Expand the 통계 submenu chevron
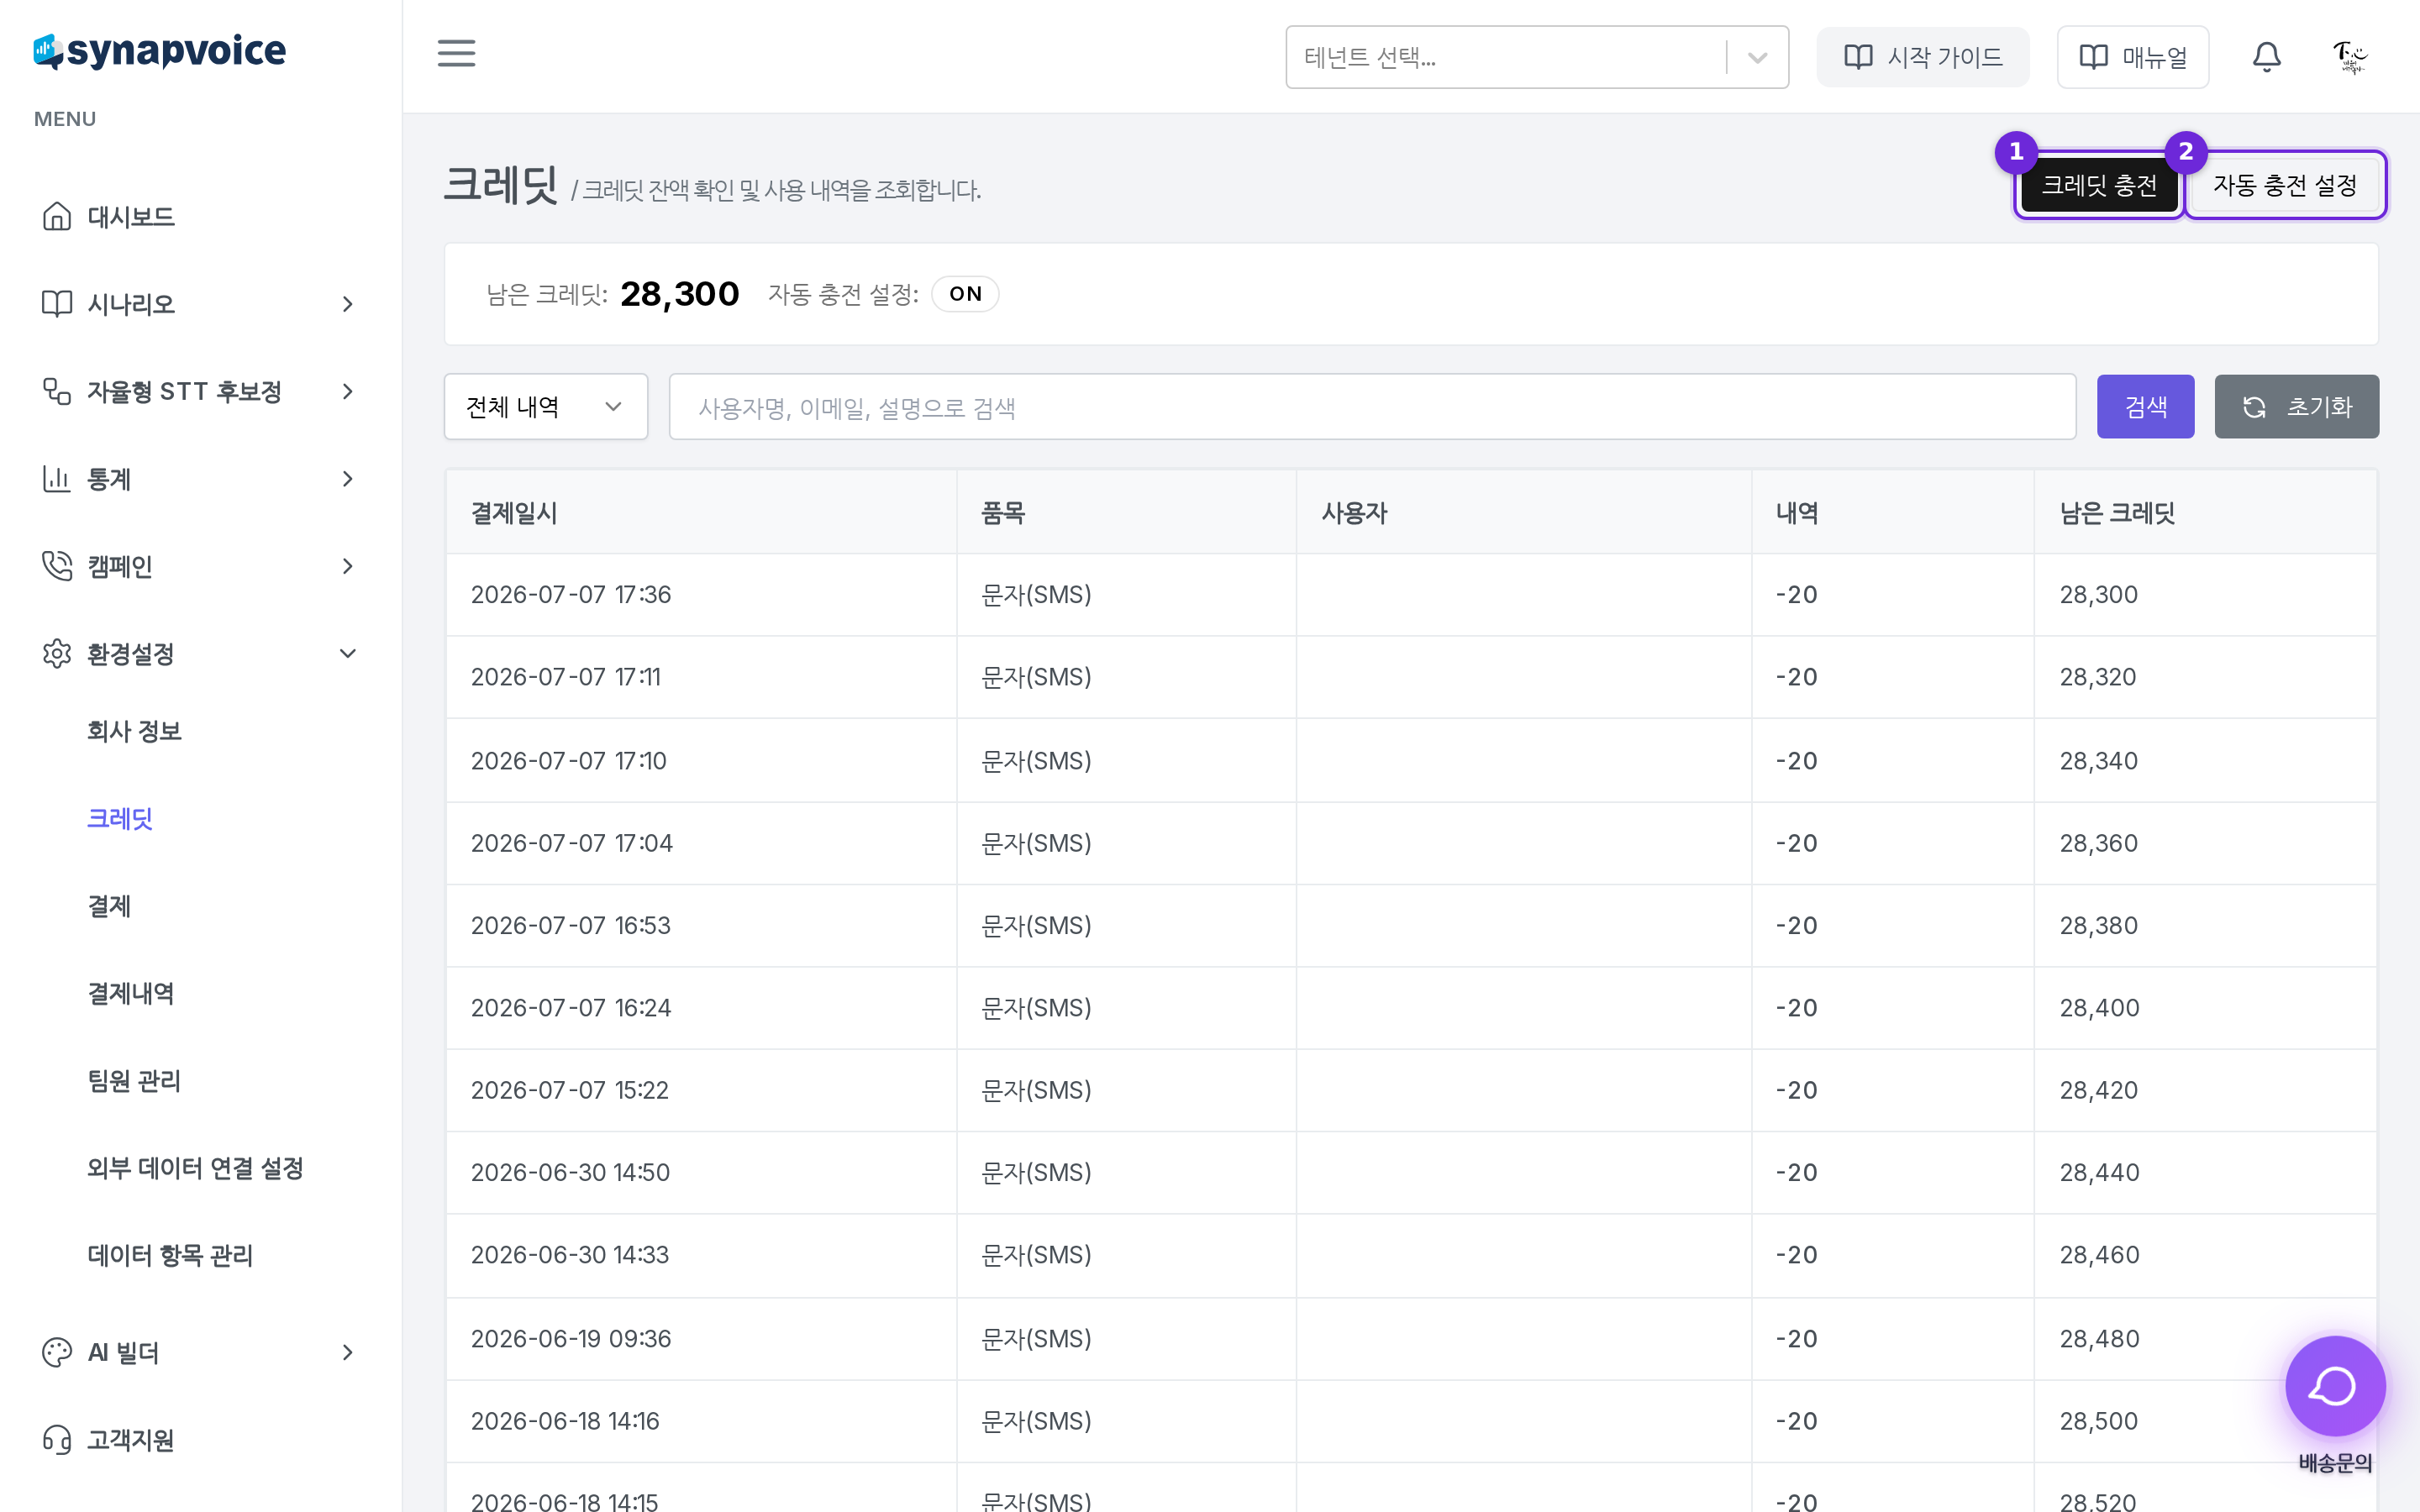This screenshot has height=1512, width=2420. 348,479
